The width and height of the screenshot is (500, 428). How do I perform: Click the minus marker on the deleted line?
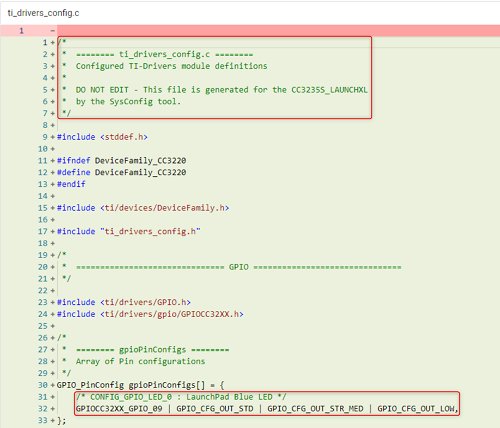53,31
